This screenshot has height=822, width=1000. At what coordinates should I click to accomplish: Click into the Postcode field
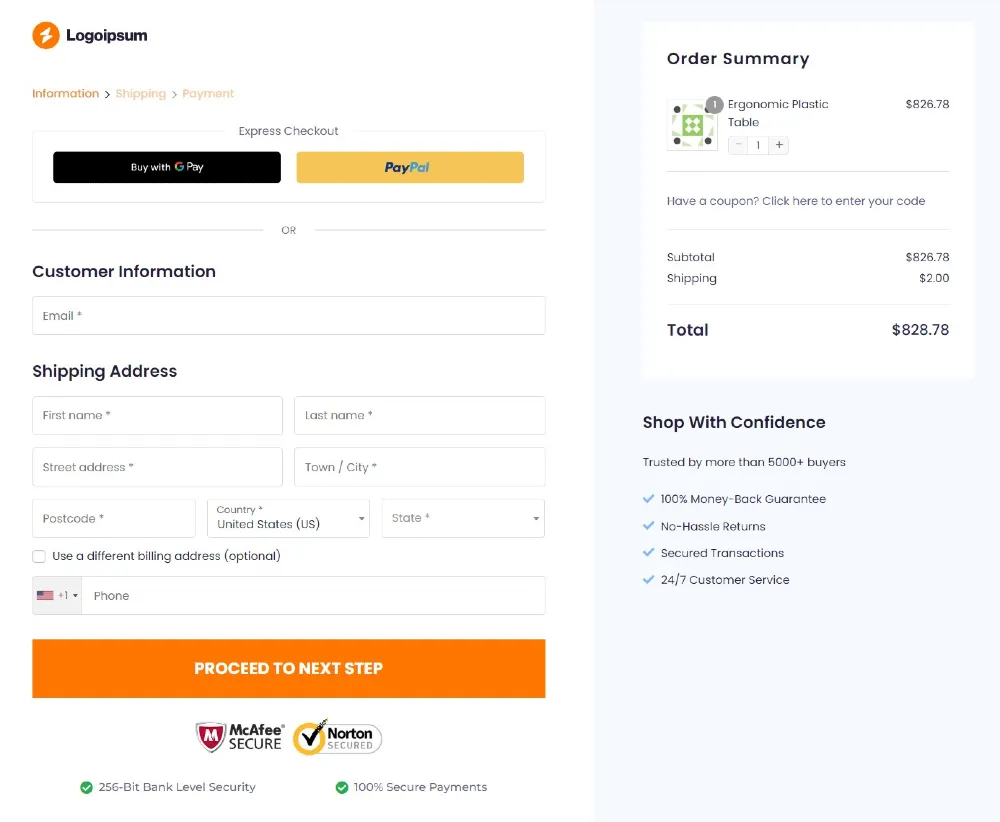coord(114,518)
